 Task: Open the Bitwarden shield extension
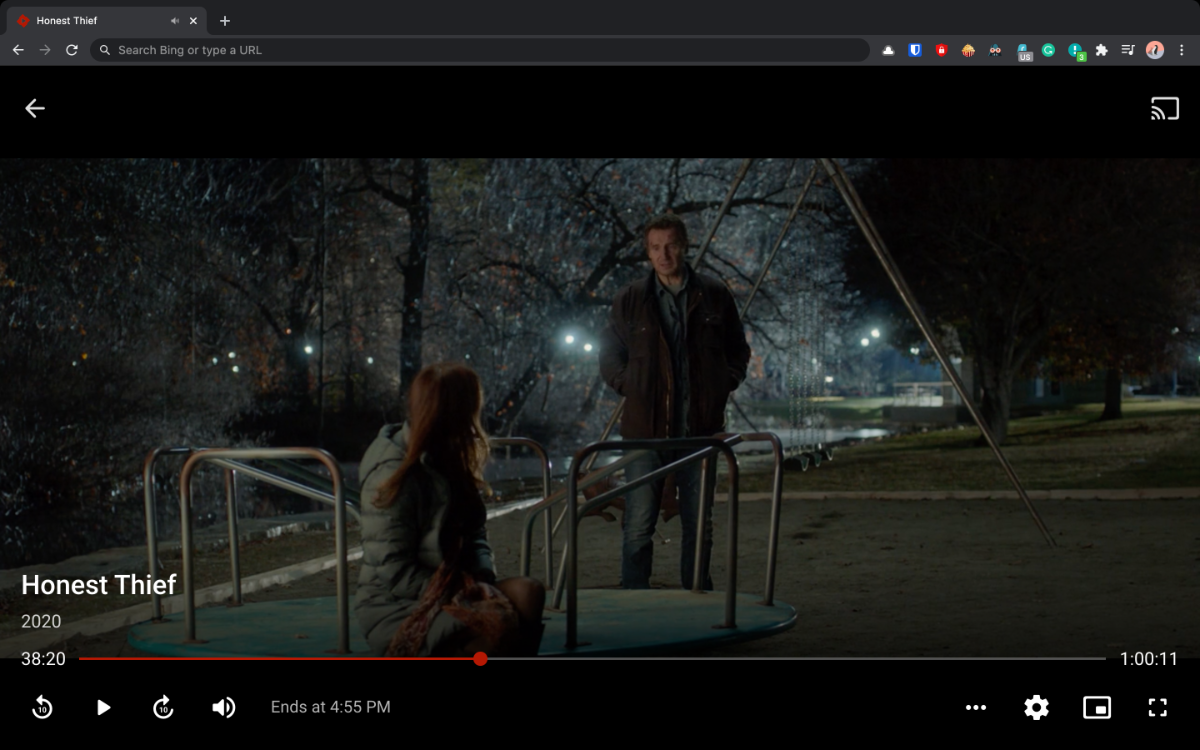coord(914,50)
